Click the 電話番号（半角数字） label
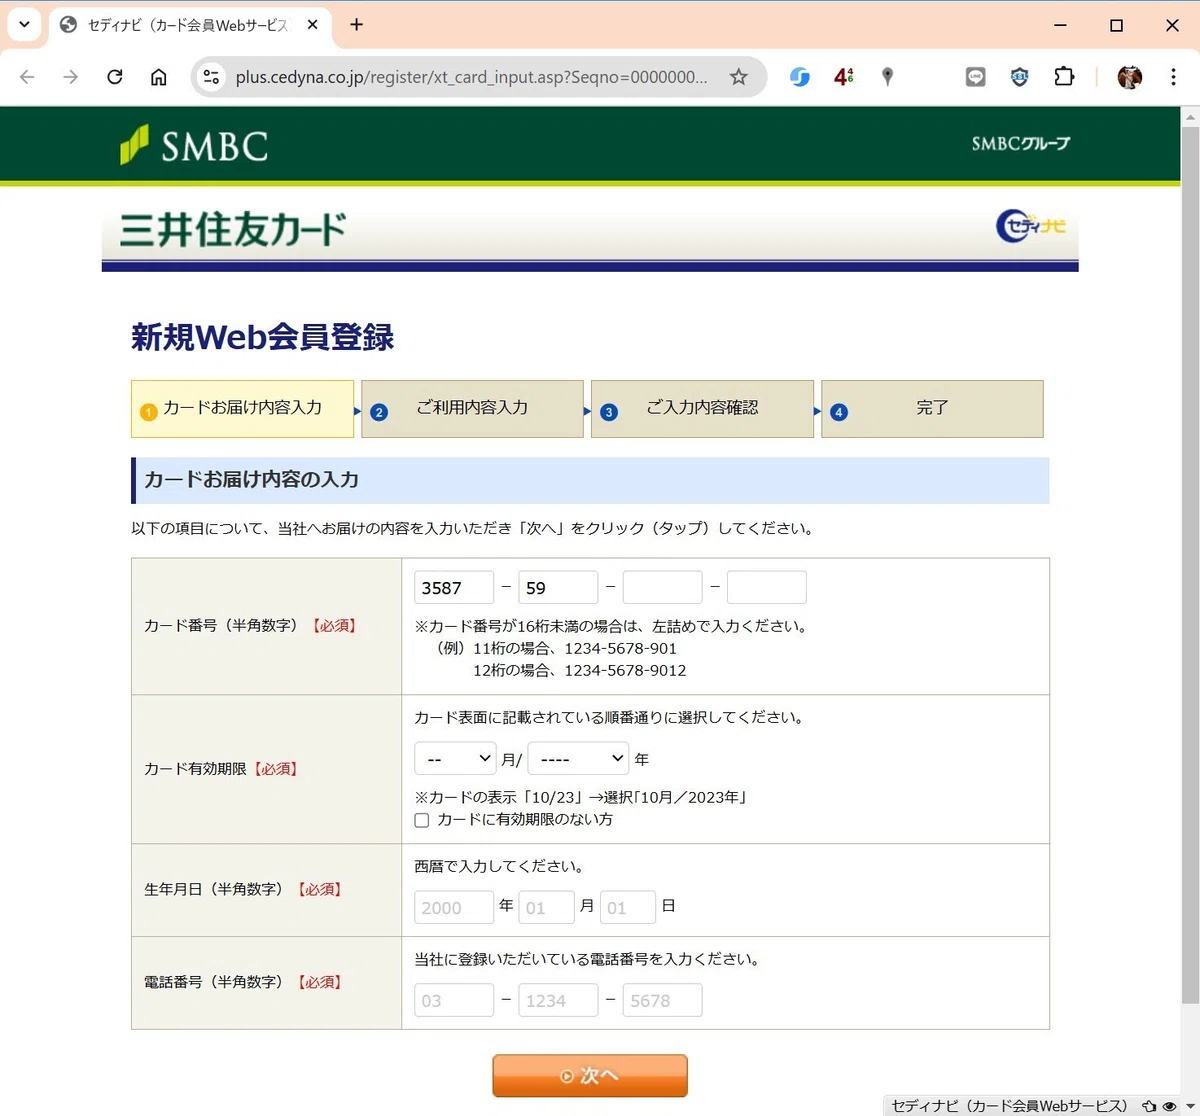 point(214,982)
